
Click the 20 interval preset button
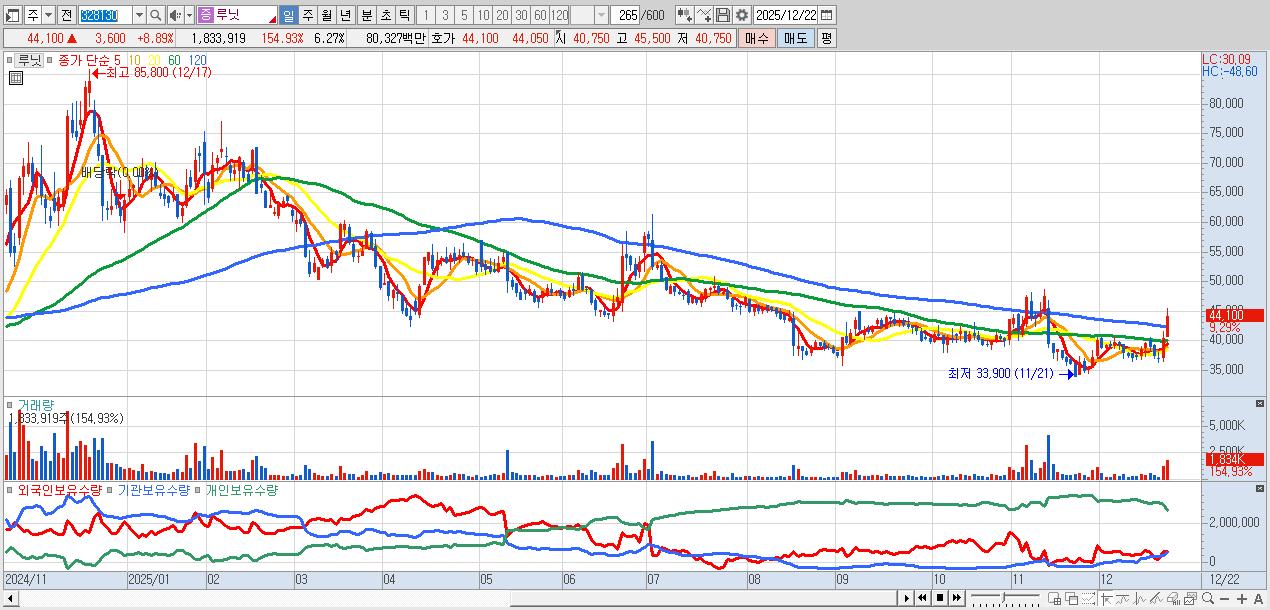coord(501,15)
